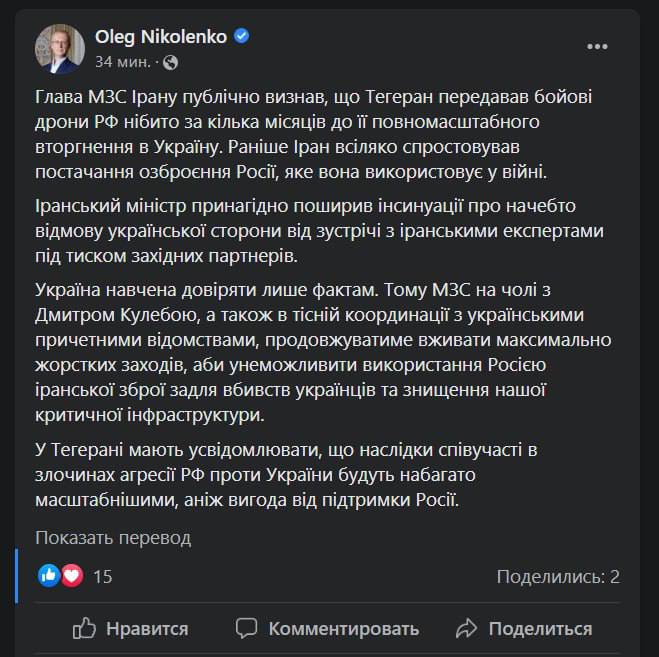Screen dimensions: 659x657
Task: Open the three-dot post options menu
Action: coord(597,46)
